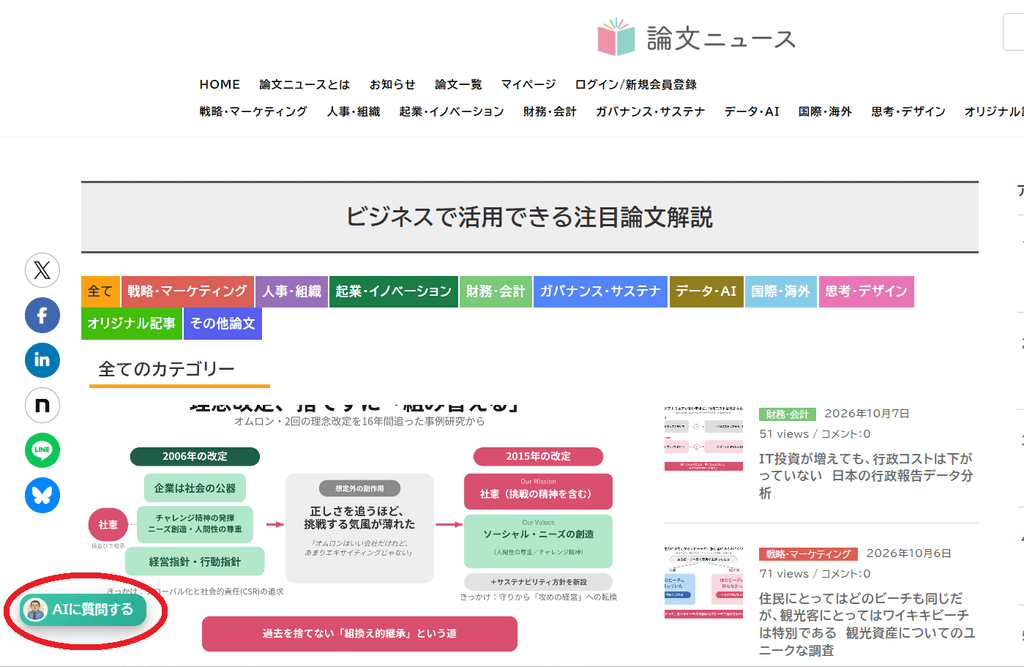Select the light green 財務・会計 category tab

coord(495,291)
